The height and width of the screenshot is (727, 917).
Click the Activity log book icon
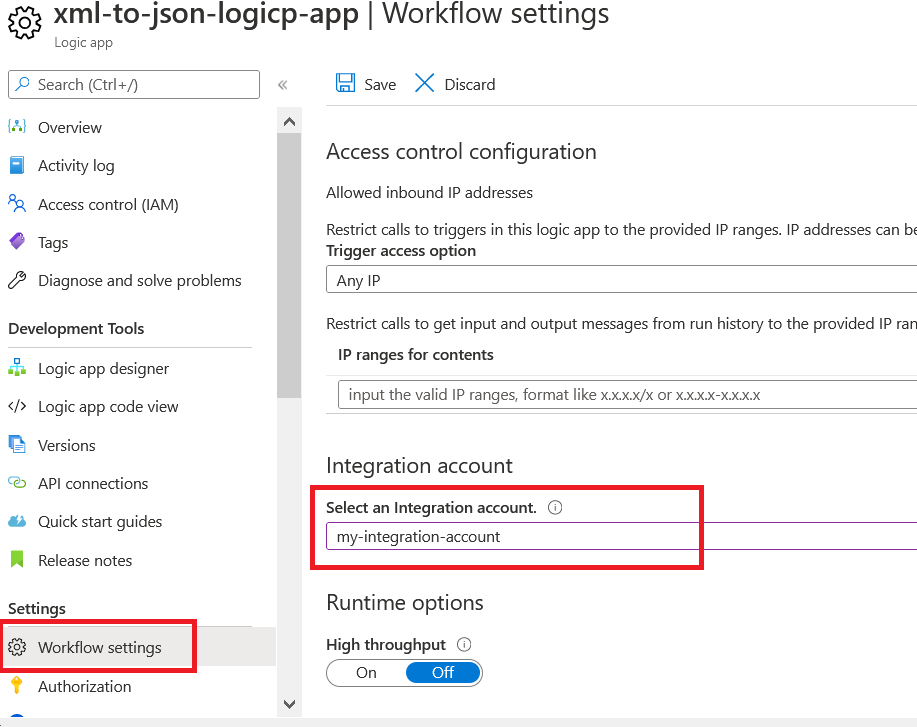(x=17, y=165)
